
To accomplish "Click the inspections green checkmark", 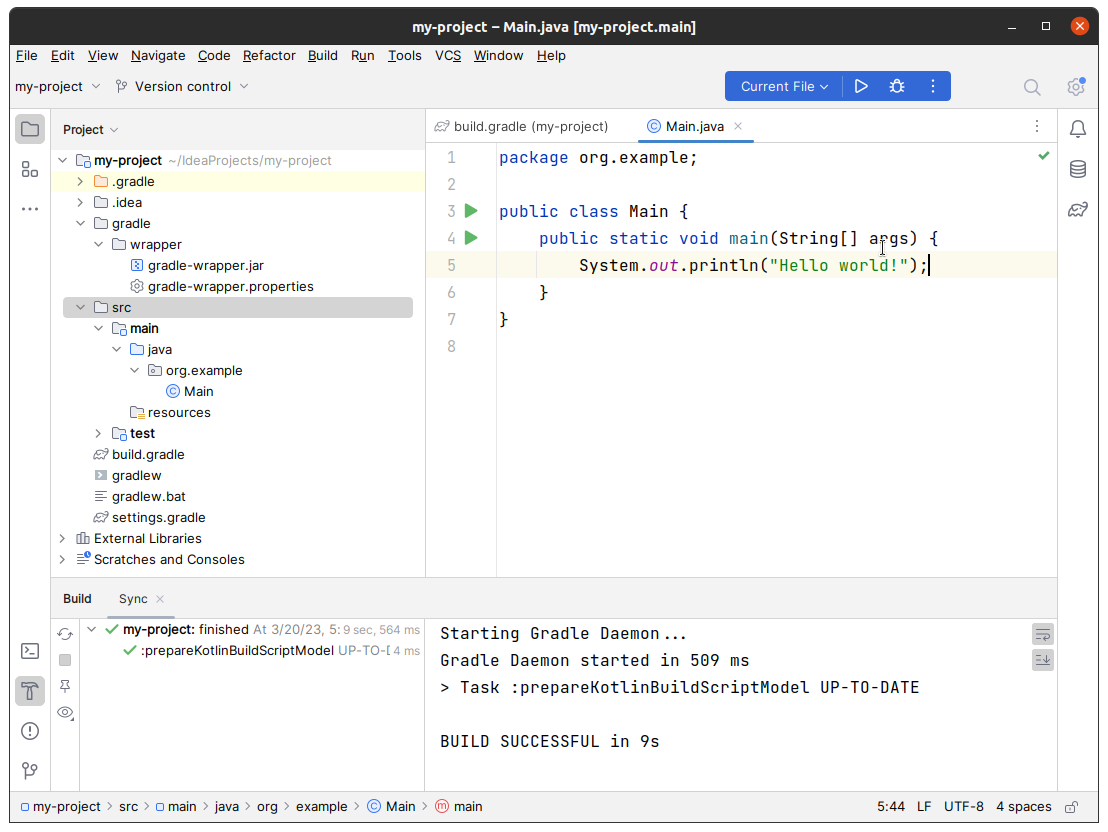I will [1044, 156].
